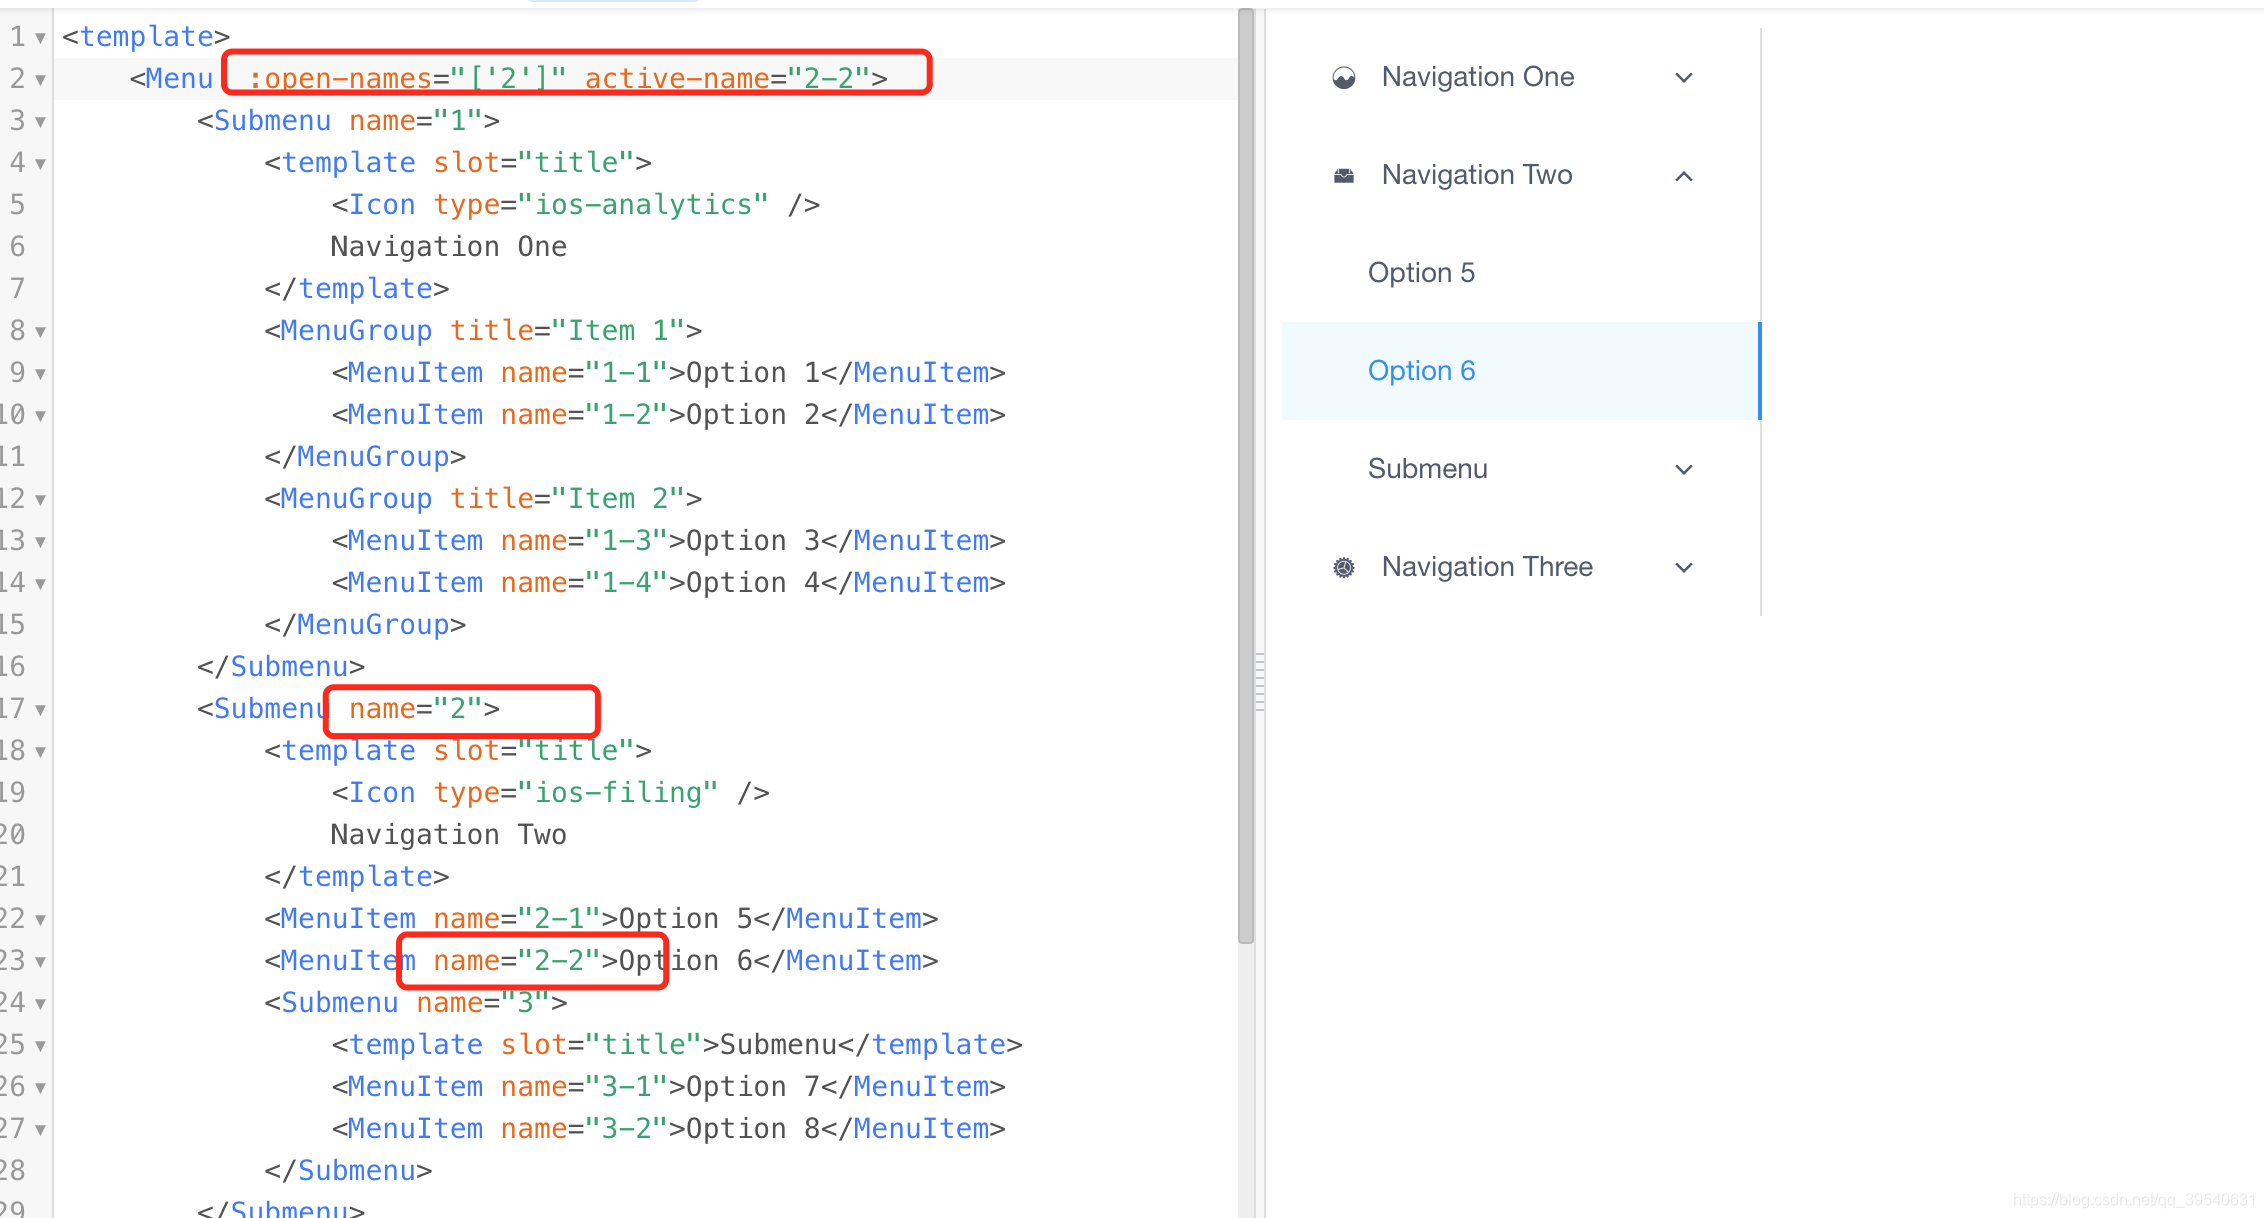Fold code at line 1 arrow
The width and height of the screenshot is (2264, 1218).
[40, 38]
